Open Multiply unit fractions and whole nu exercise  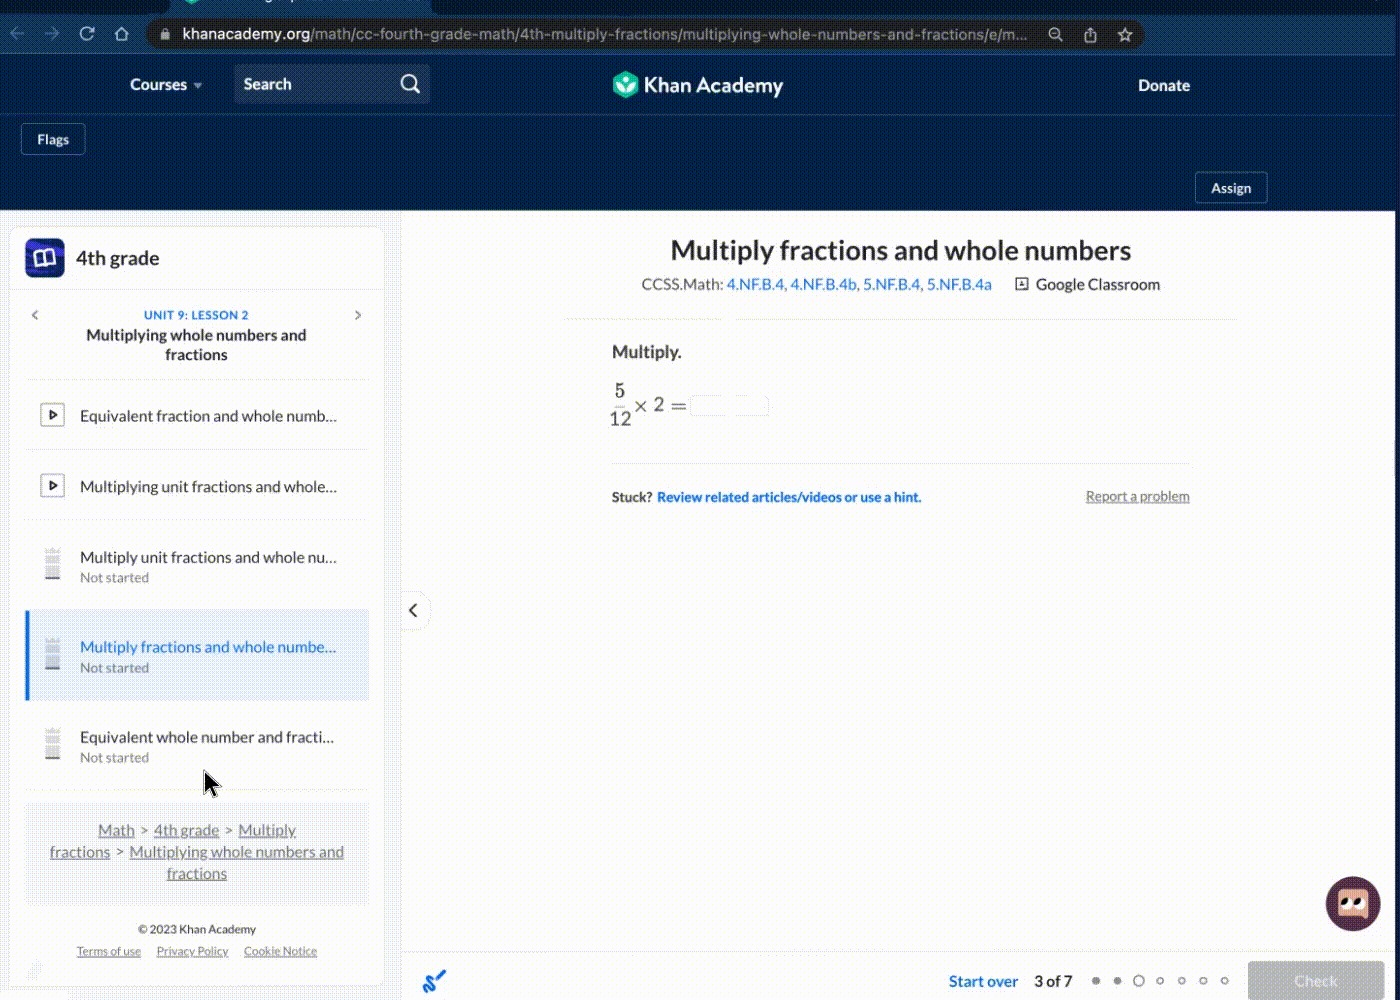(197, 566)
